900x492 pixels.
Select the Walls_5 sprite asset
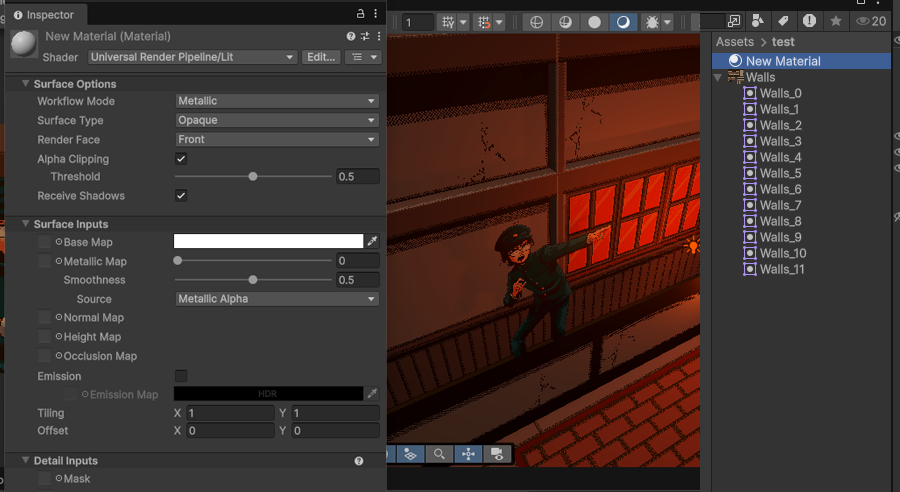[780, 173]
